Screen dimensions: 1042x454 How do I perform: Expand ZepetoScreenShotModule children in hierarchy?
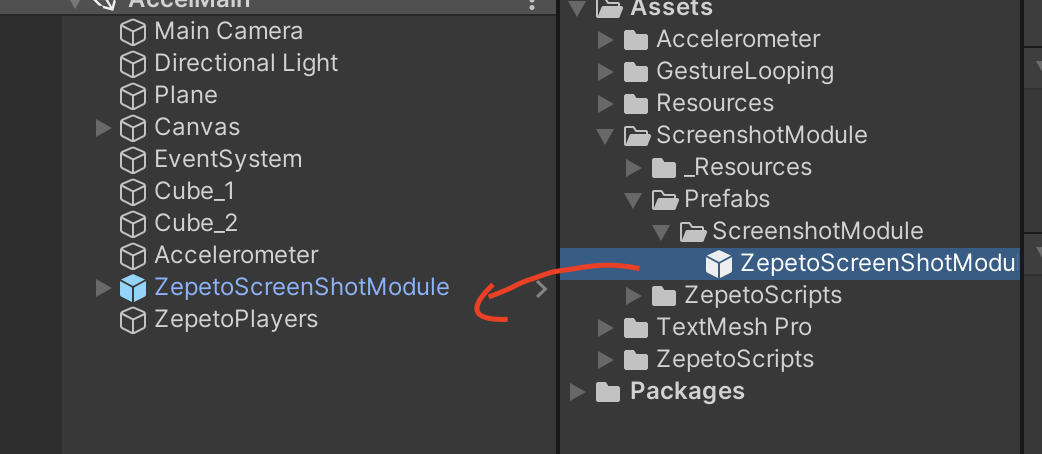(103, 288)
